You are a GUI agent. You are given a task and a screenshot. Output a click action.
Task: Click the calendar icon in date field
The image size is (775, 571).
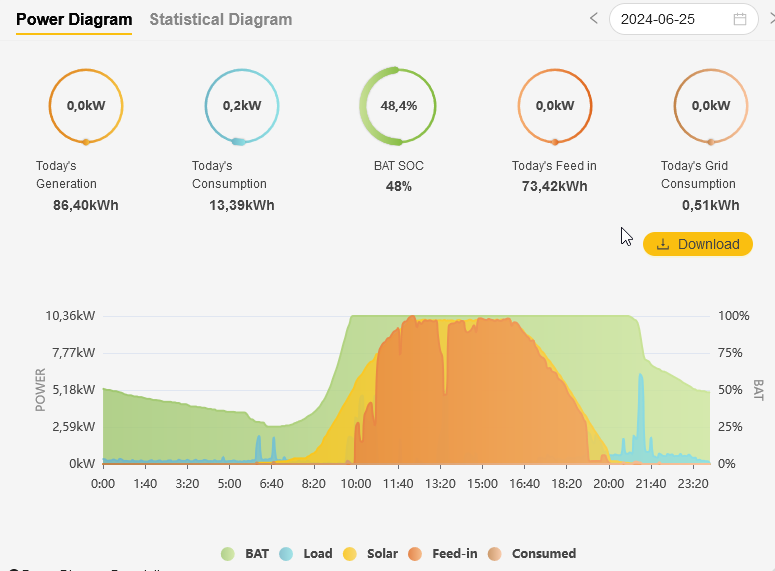(x=740, y=19)
